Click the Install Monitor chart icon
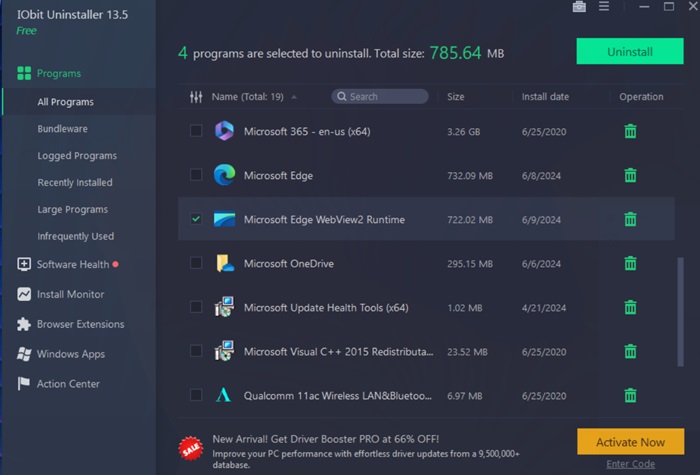Screen dimensions: 700x475 (24, 294)
